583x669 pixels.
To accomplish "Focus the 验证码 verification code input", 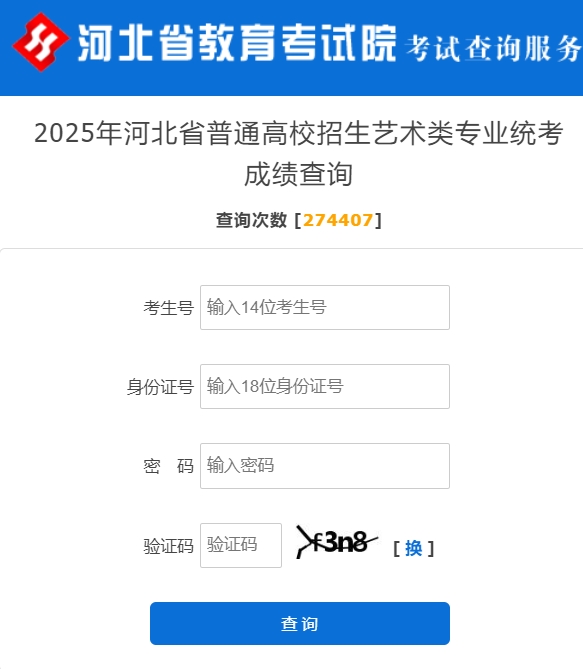I will (x=241, y=545).
